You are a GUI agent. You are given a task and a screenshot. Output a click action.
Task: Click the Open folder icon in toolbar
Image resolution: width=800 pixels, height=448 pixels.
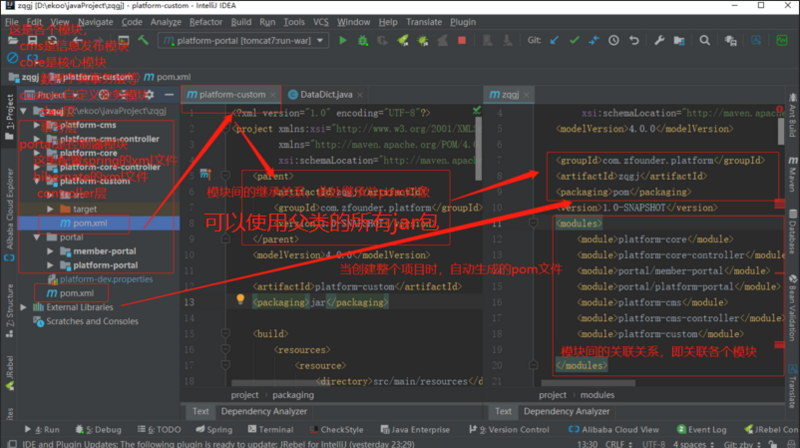tap(13, 40)
